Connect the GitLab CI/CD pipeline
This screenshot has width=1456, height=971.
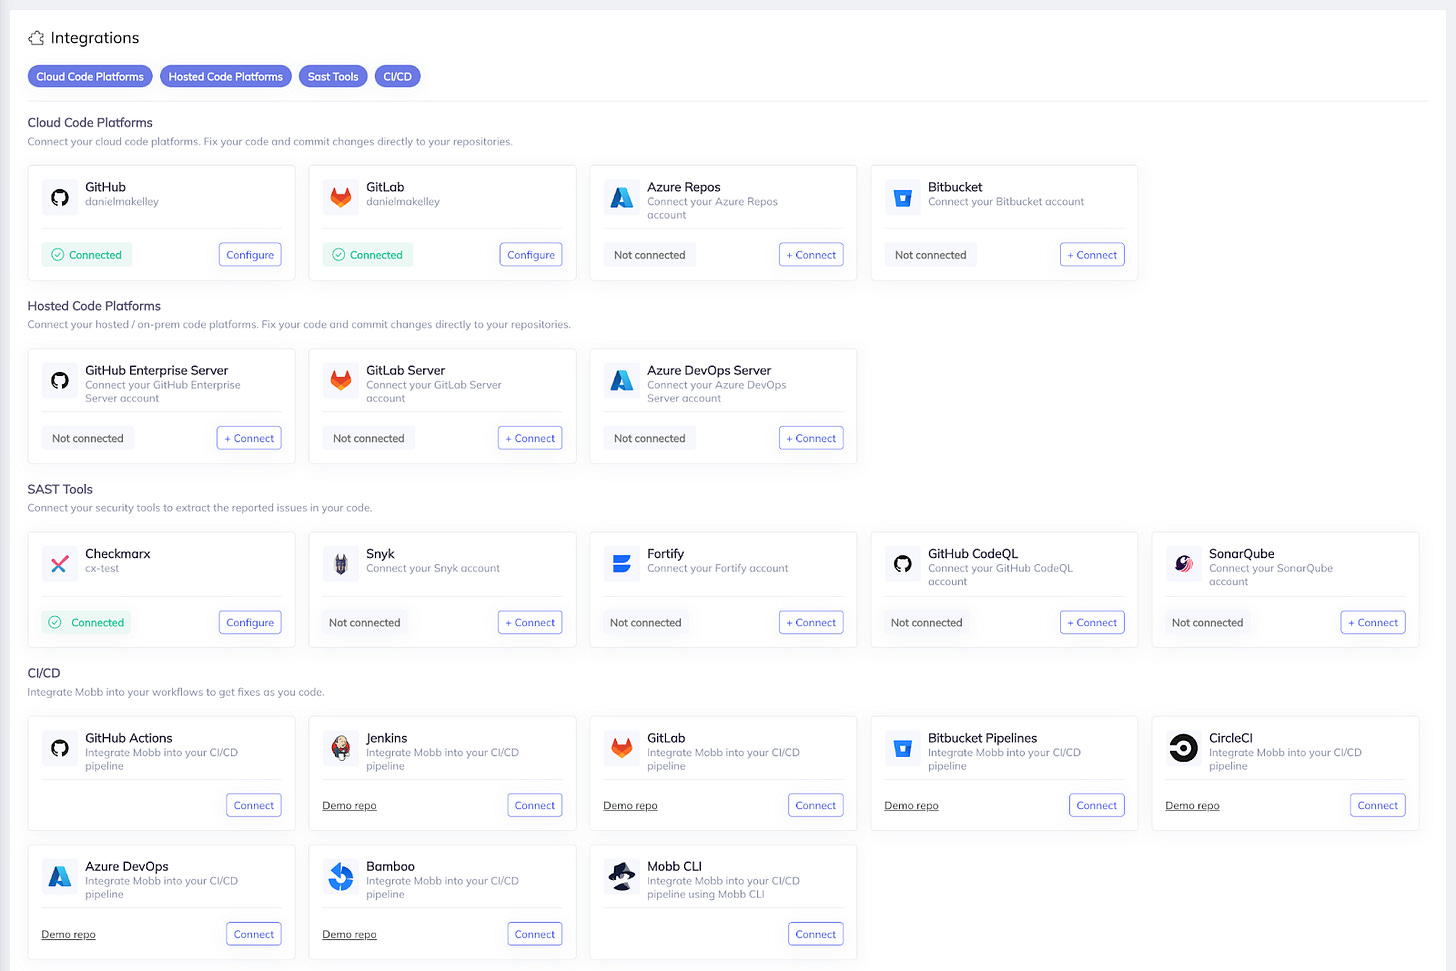816,805
